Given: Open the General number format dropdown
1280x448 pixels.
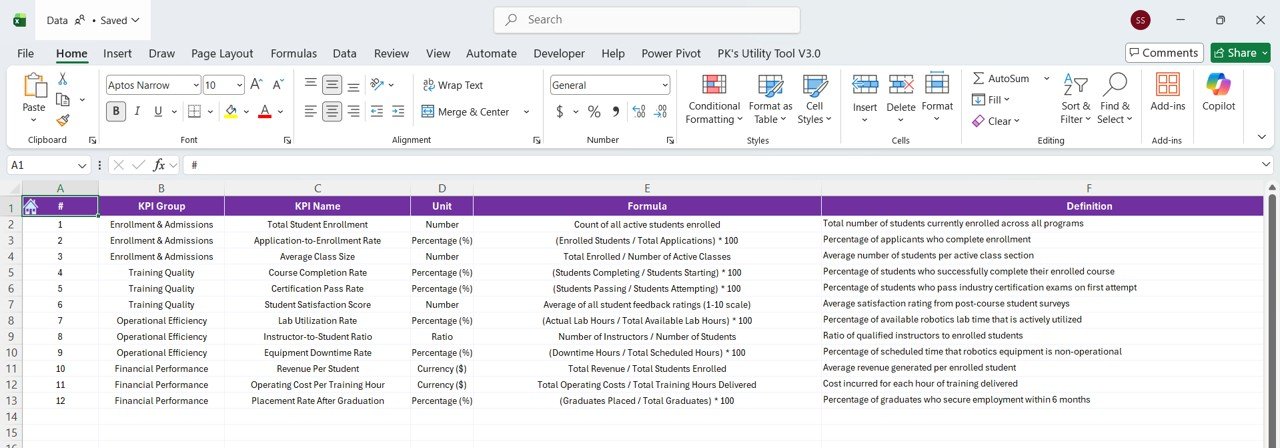Looking at the screenshot, I should (x=664, y=85).
